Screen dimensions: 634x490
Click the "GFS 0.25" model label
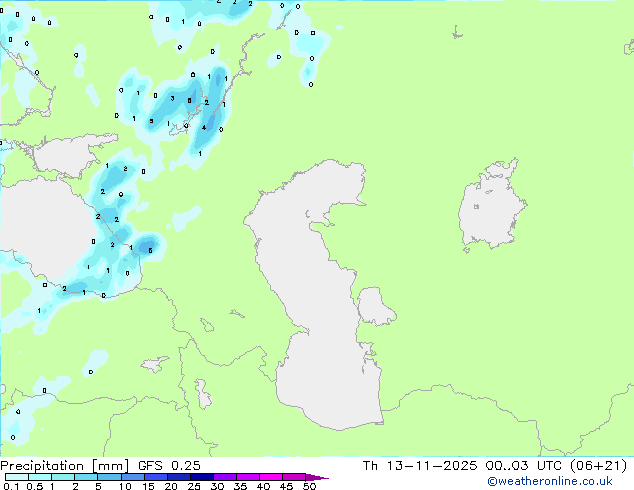coord(169,466)
